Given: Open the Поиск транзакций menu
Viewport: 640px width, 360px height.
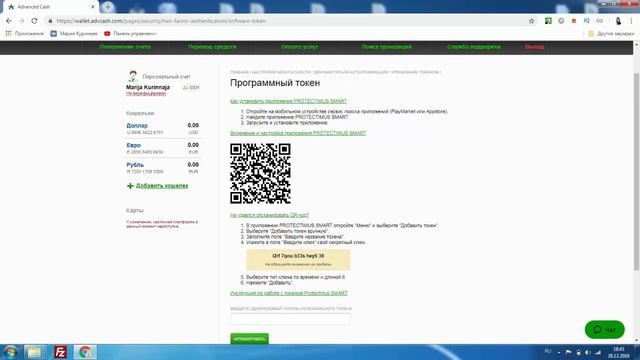Looking at the screenshot, I should coord(387,47).
